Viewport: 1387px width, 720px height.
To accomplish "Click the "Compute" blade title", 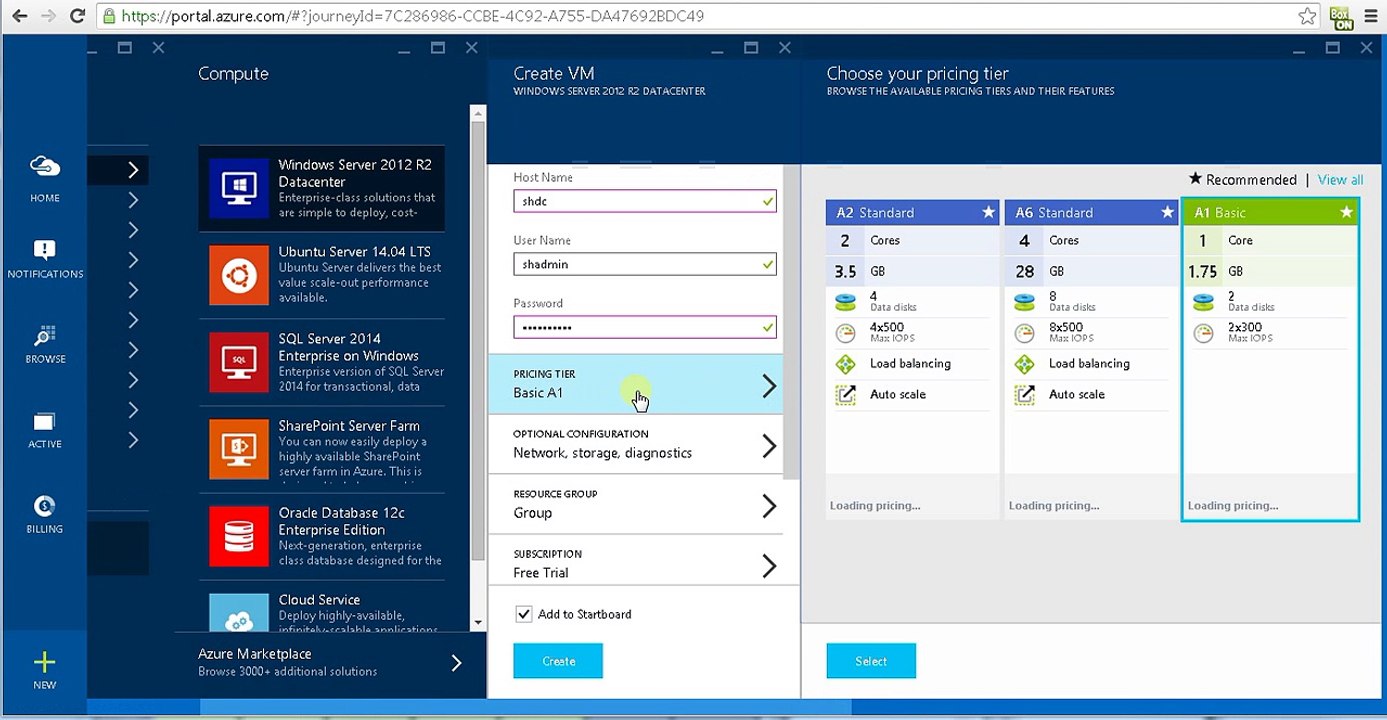I will (x=233, y=73).
